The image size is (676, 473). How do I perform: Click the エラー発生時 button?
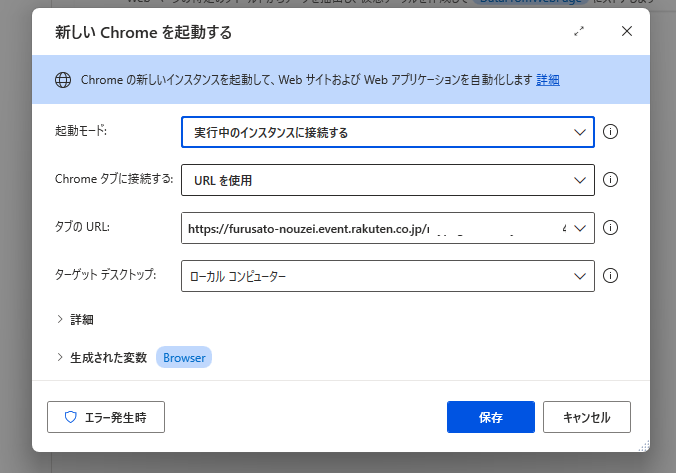(106, 417)
